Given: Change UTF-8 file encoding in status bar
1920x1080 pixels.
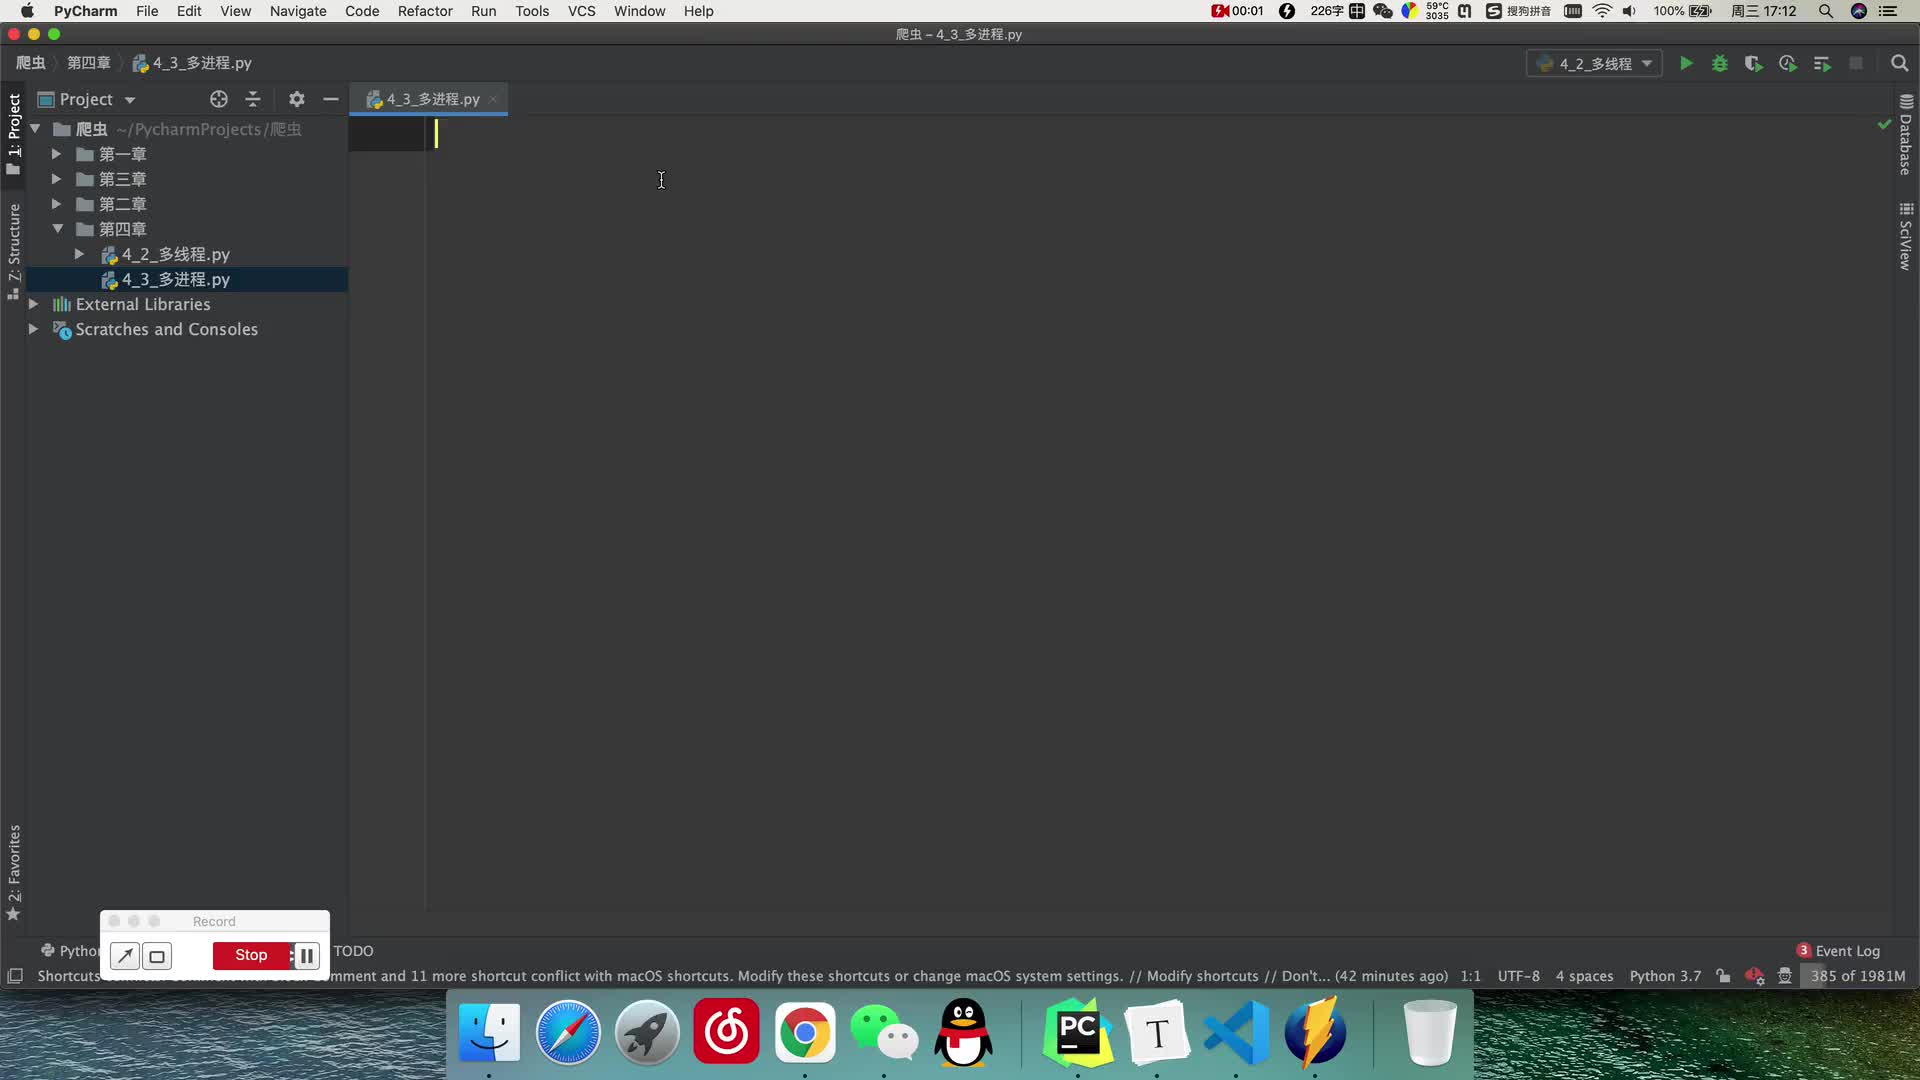Looking at the screenshot, I should tap(1518, 976).
